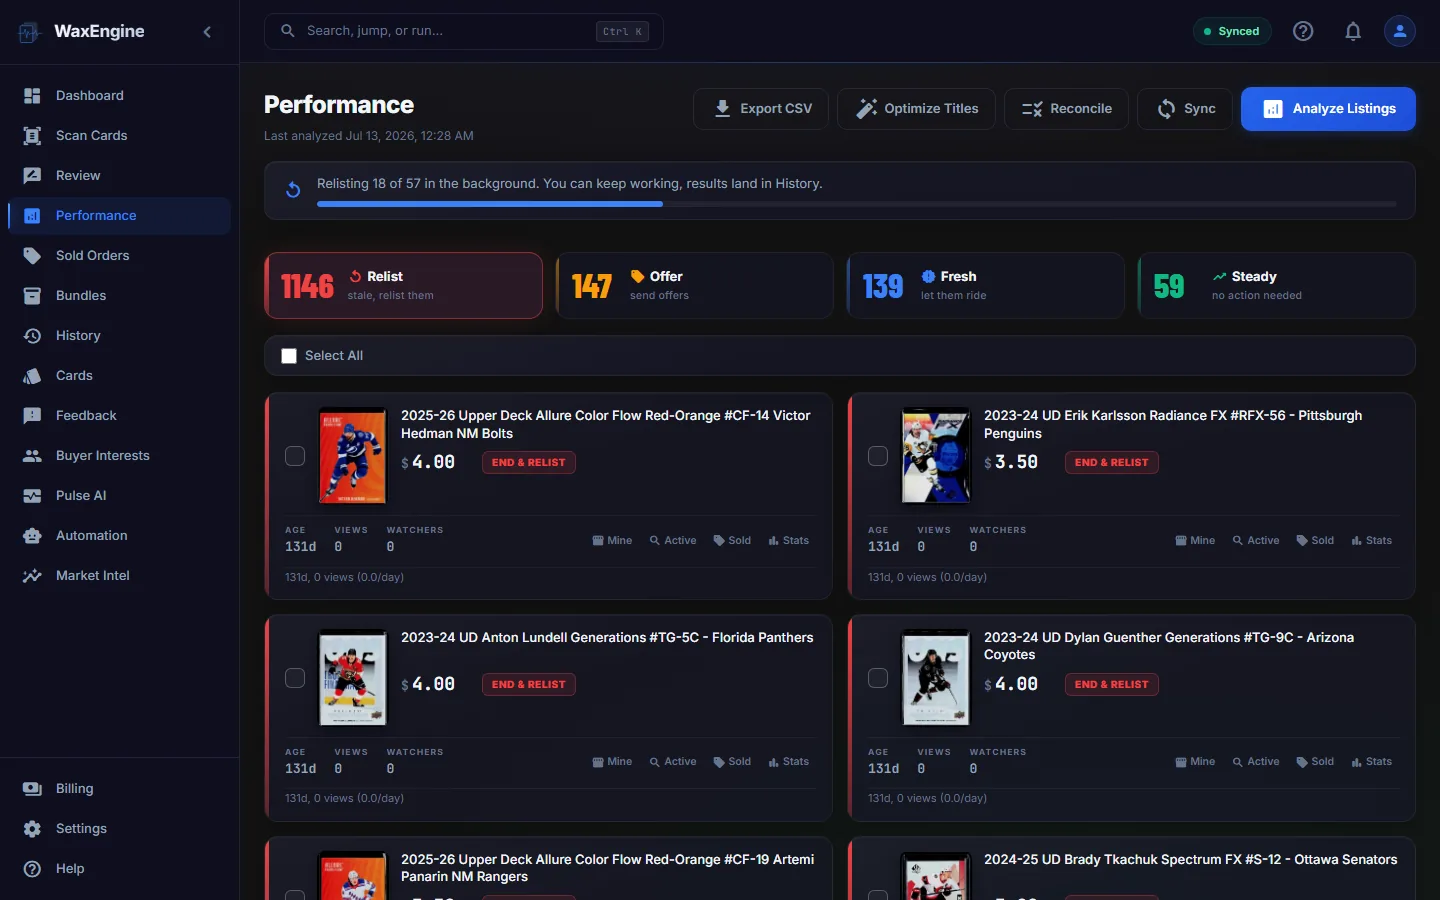Collapse the sidebar with the chevron
This screenshot has width=1440, height=900.
[207, 32]
